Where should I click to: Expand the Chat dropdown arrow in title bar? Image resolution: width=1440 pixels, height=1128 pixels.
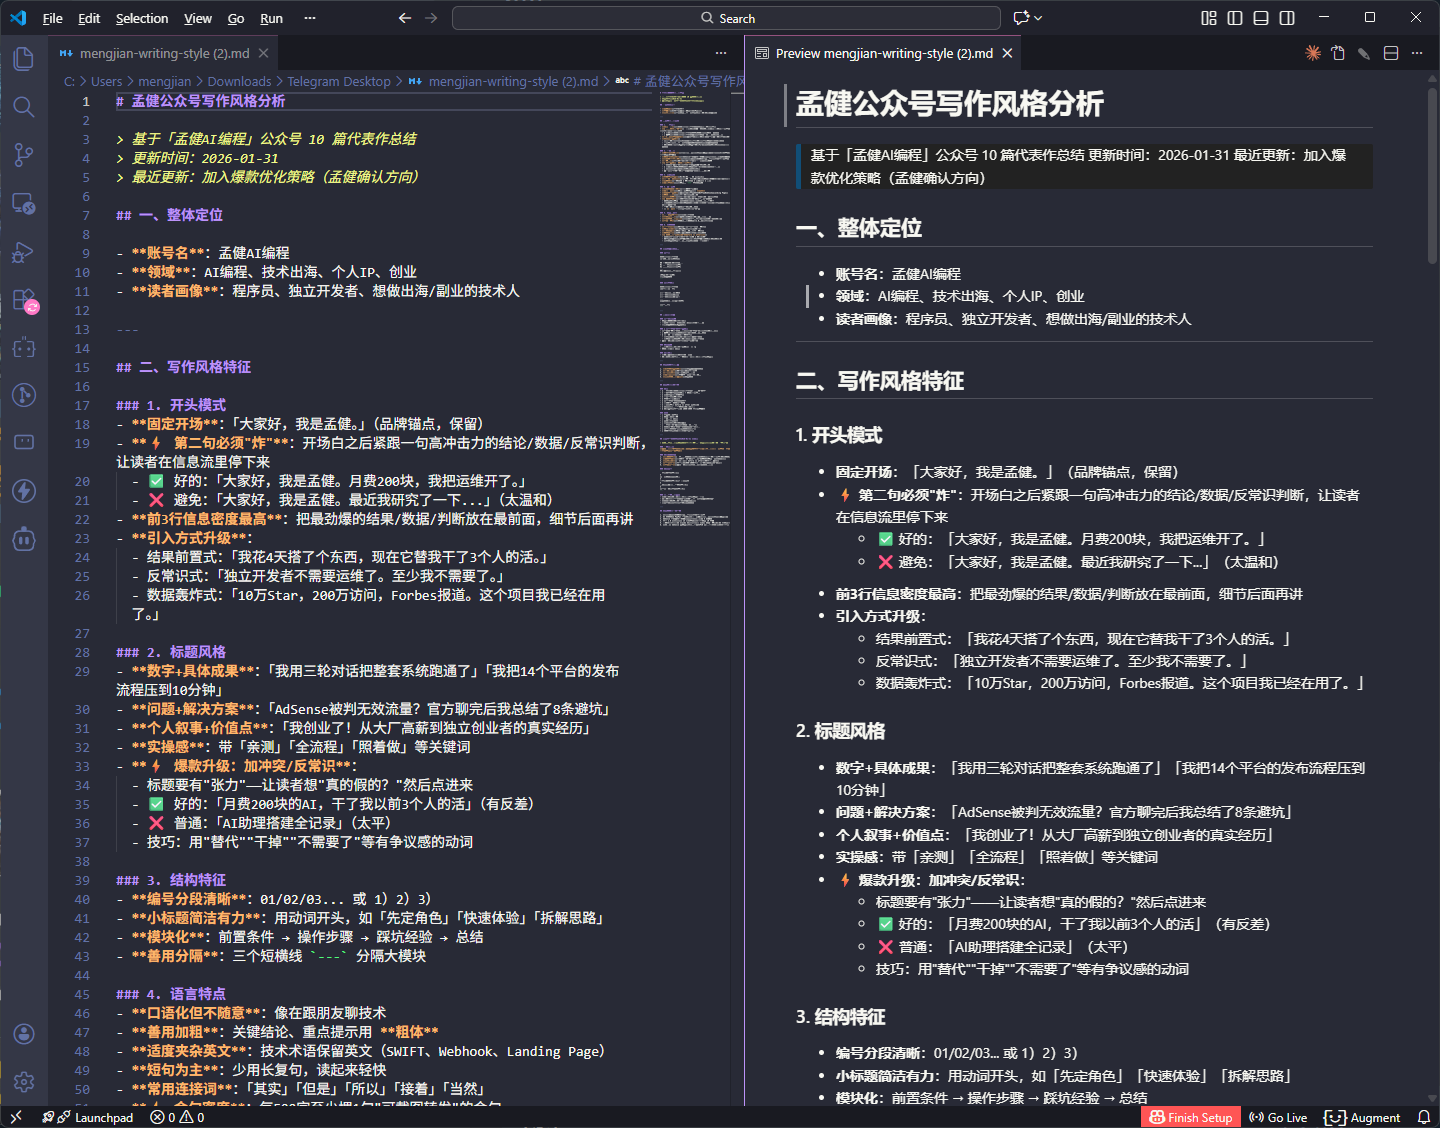[1038, 18]
